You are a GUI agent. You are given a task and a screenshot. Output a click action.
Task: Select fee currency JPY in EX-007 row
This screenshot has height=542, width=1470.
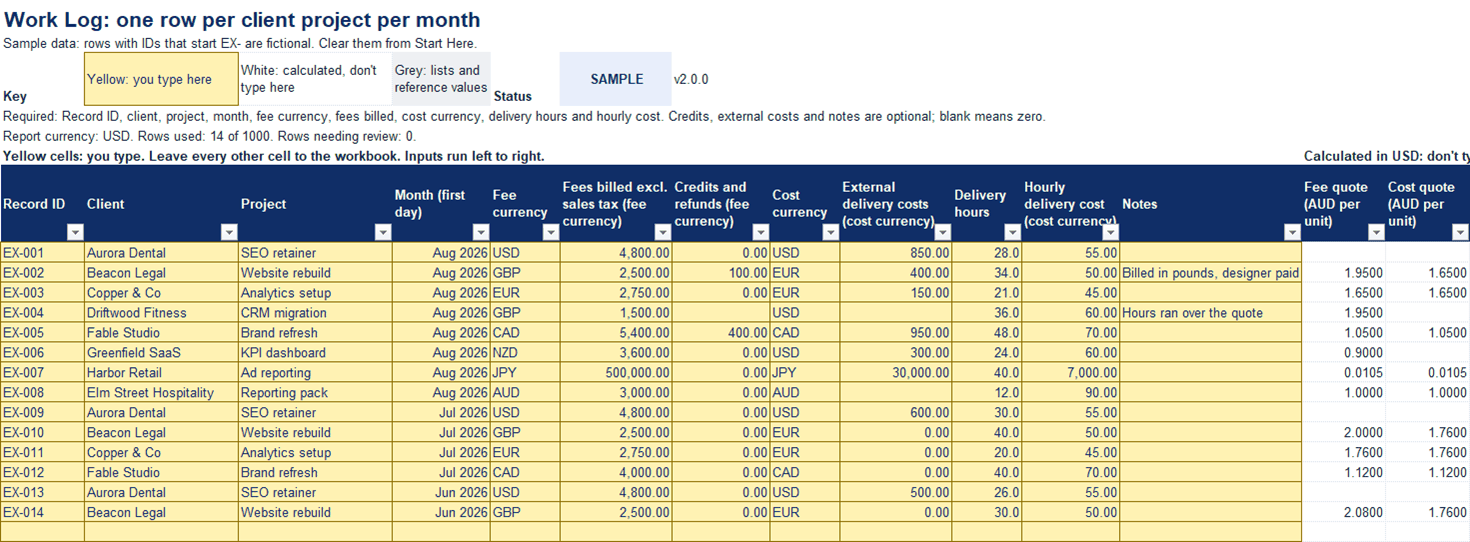[x=525, y=373]
